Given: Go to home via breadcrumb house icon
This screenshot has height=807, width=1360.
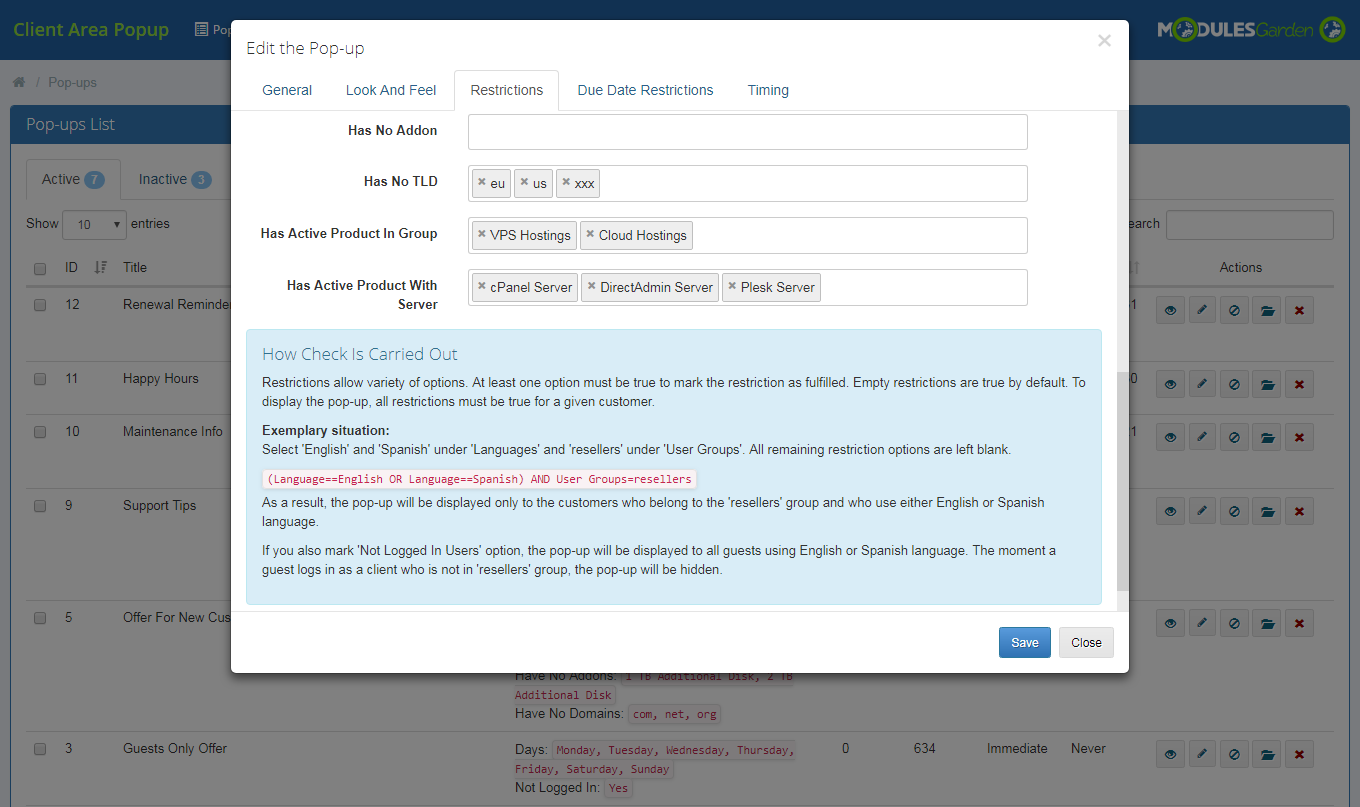Looking at the screenshot, I should coord(19,82).
